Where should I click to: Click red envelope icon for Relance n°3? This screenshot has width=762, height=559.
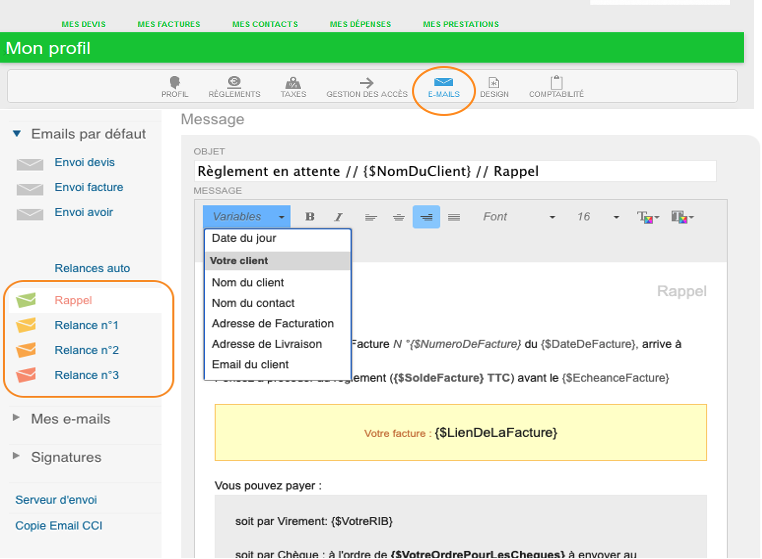(x=26, y=375)
